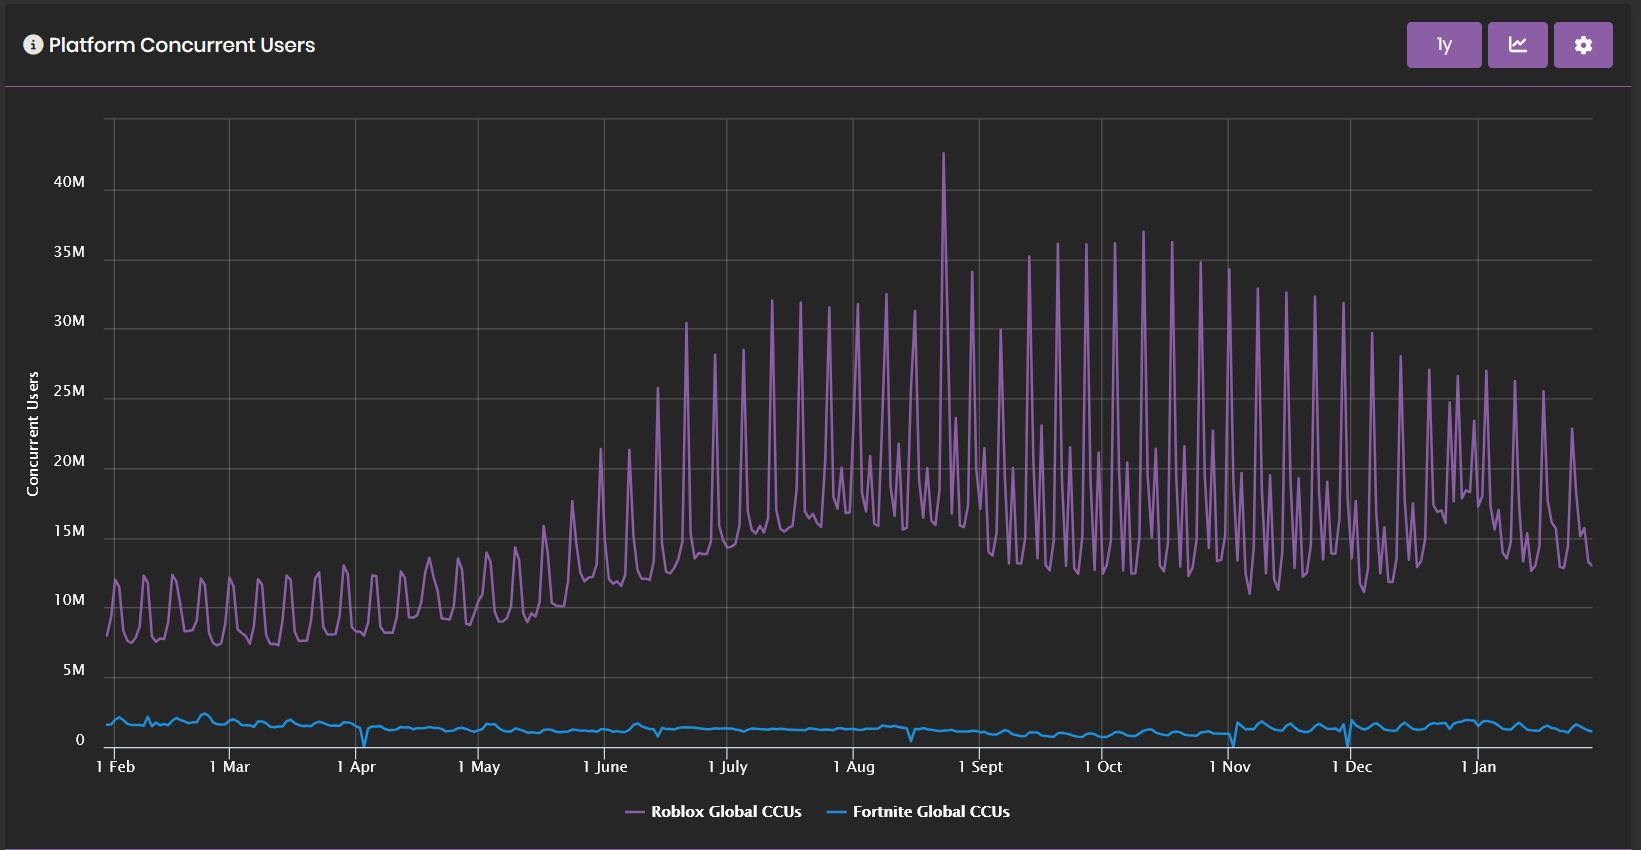Click the blue Fortnite legend line marker

click(x=837, y=812)
